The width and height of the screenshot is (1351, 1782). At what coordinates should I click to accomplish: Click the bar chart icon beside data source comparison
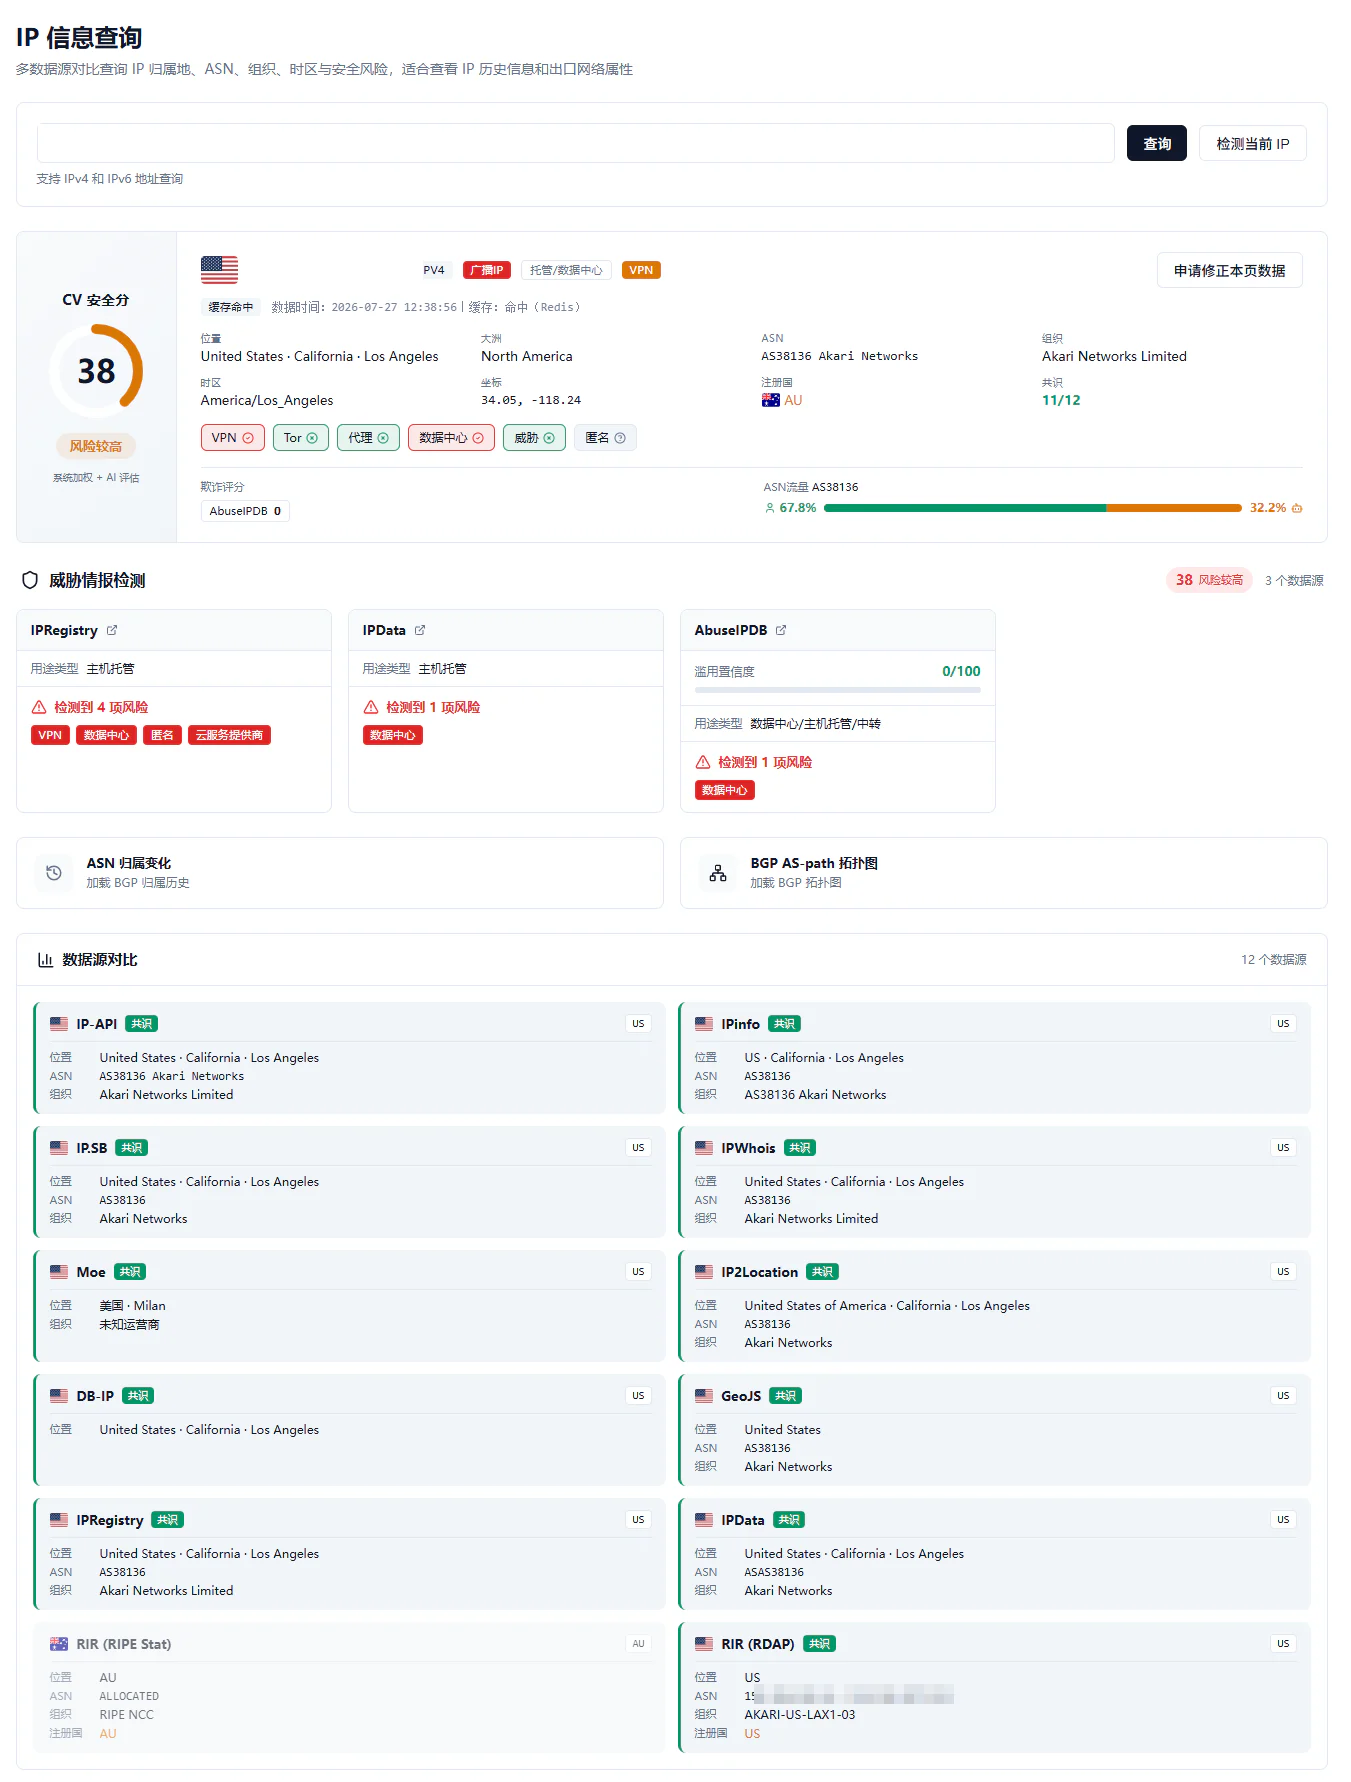point(45,960)
